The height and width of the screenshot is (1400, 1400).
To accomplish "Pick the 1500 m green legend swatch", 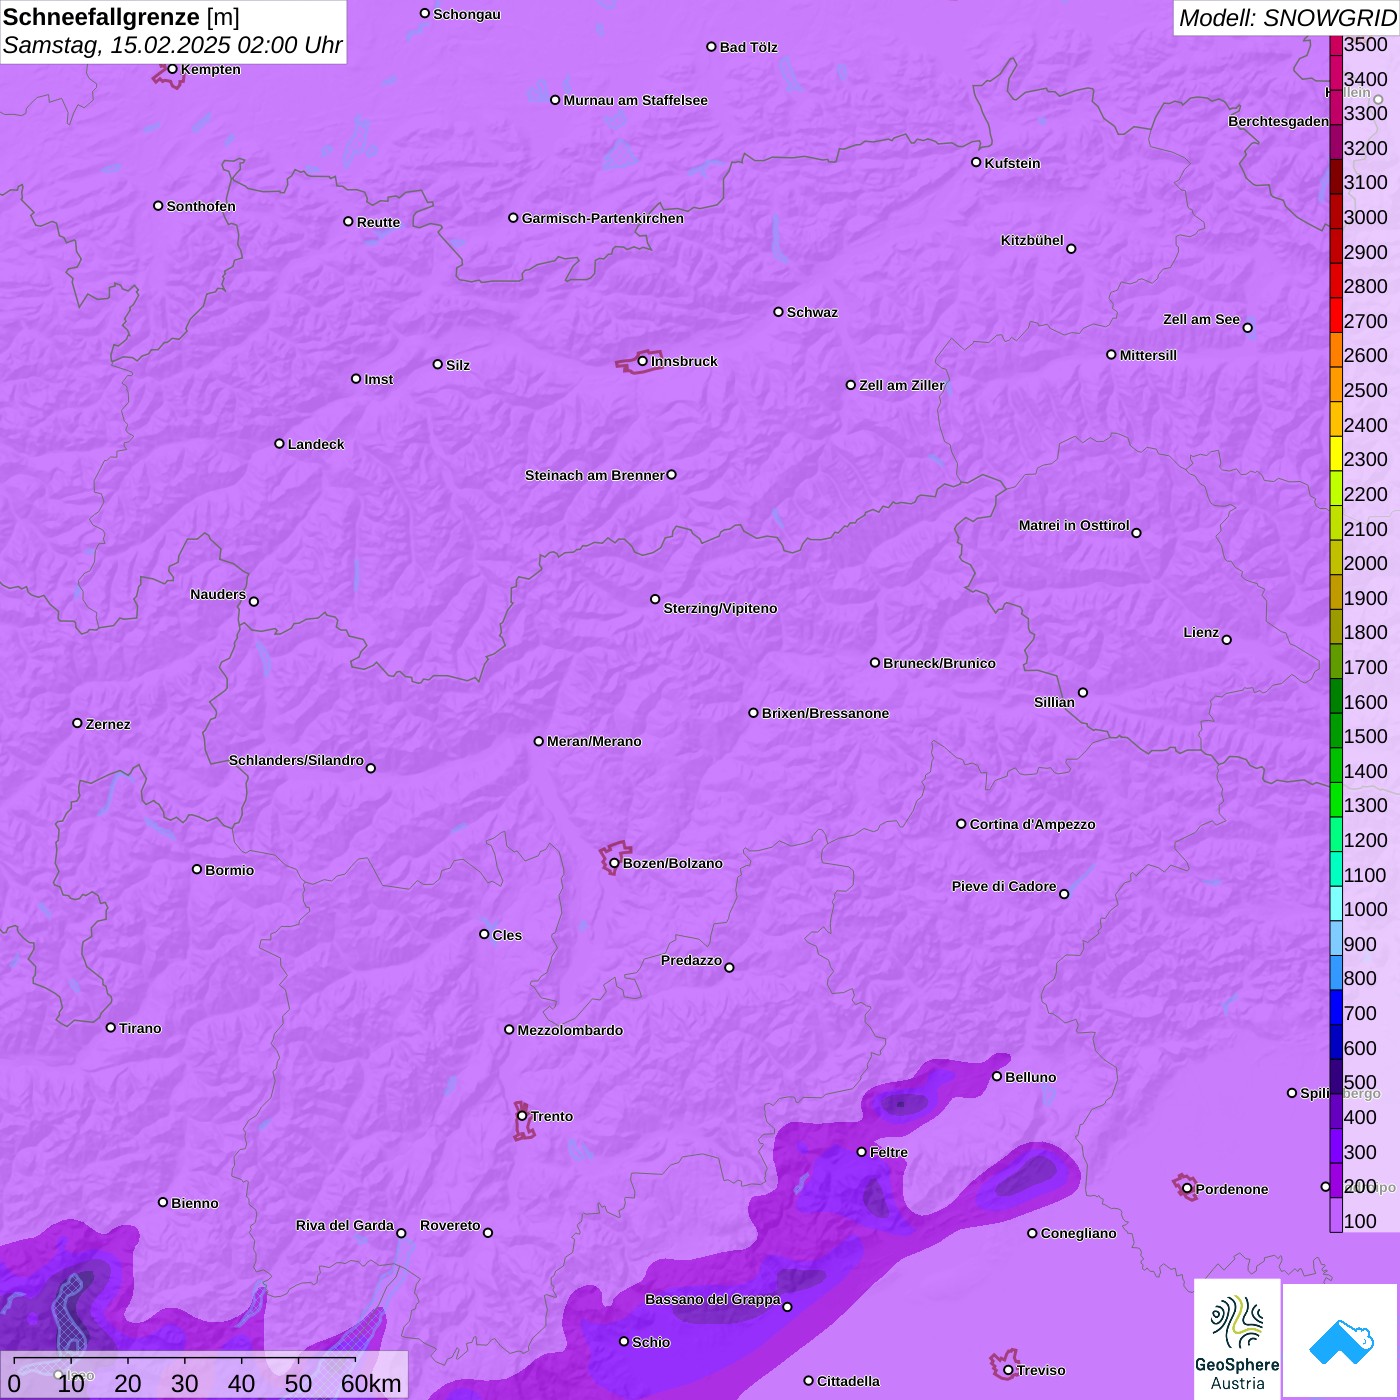I will point(1336,730).
